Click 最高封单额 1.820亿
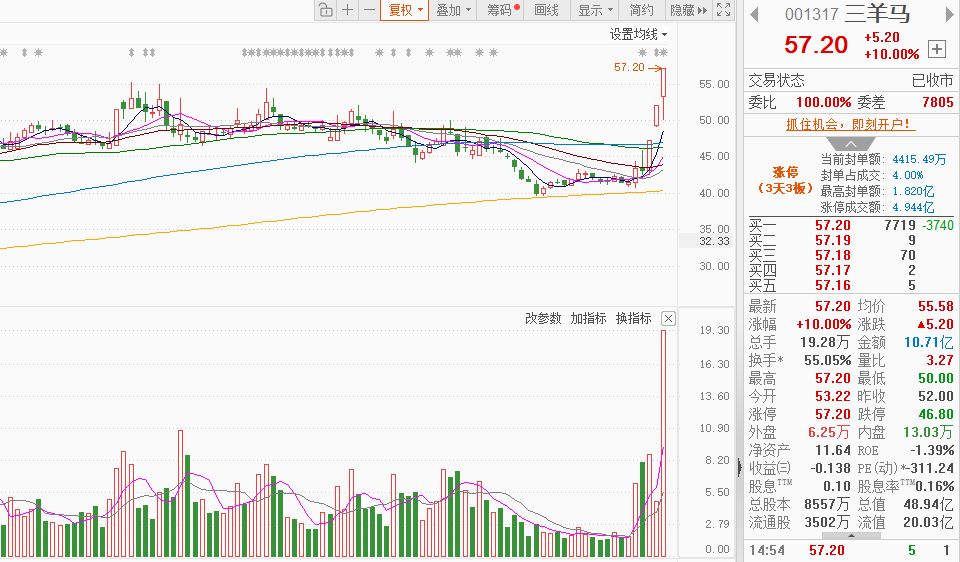This screenshot has height=562, width=960. 913,191
